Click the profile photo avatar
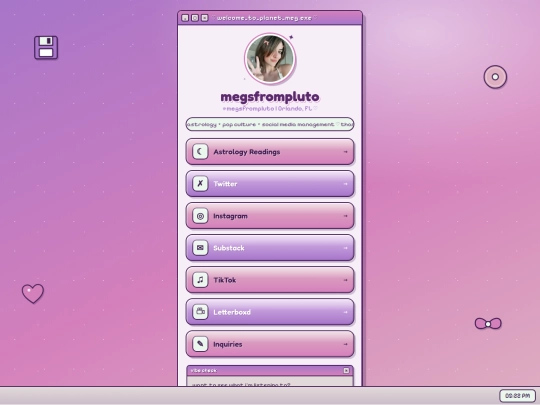 point(270,59)
